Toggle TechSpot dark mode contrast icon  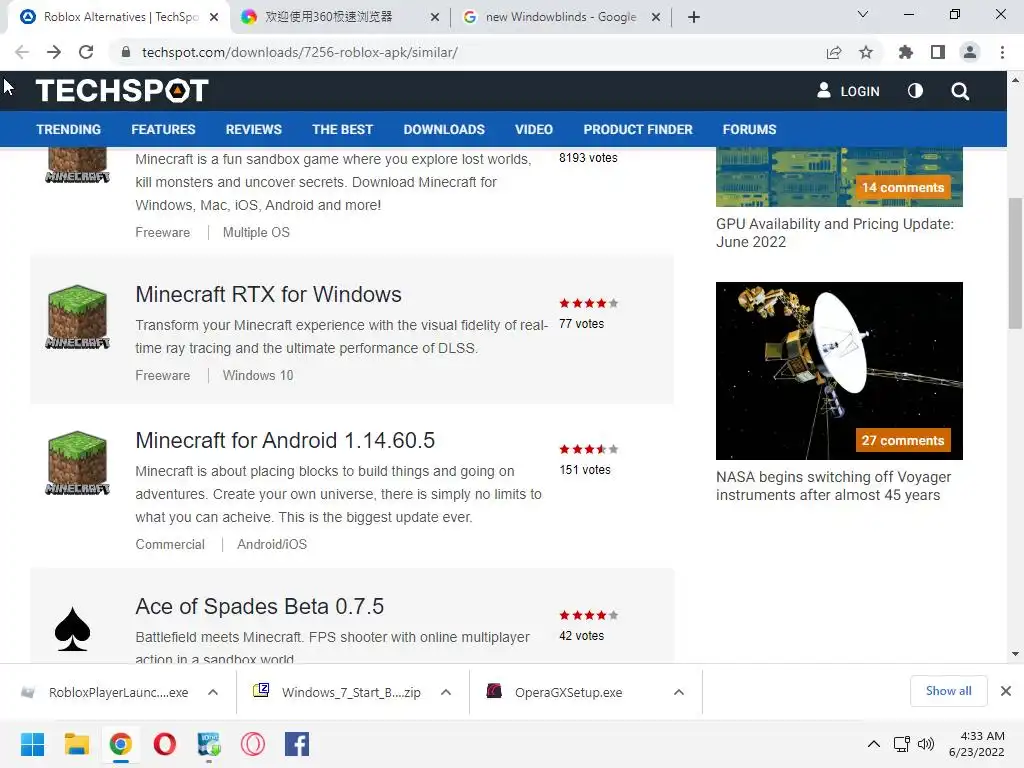[x=915, y=91]
